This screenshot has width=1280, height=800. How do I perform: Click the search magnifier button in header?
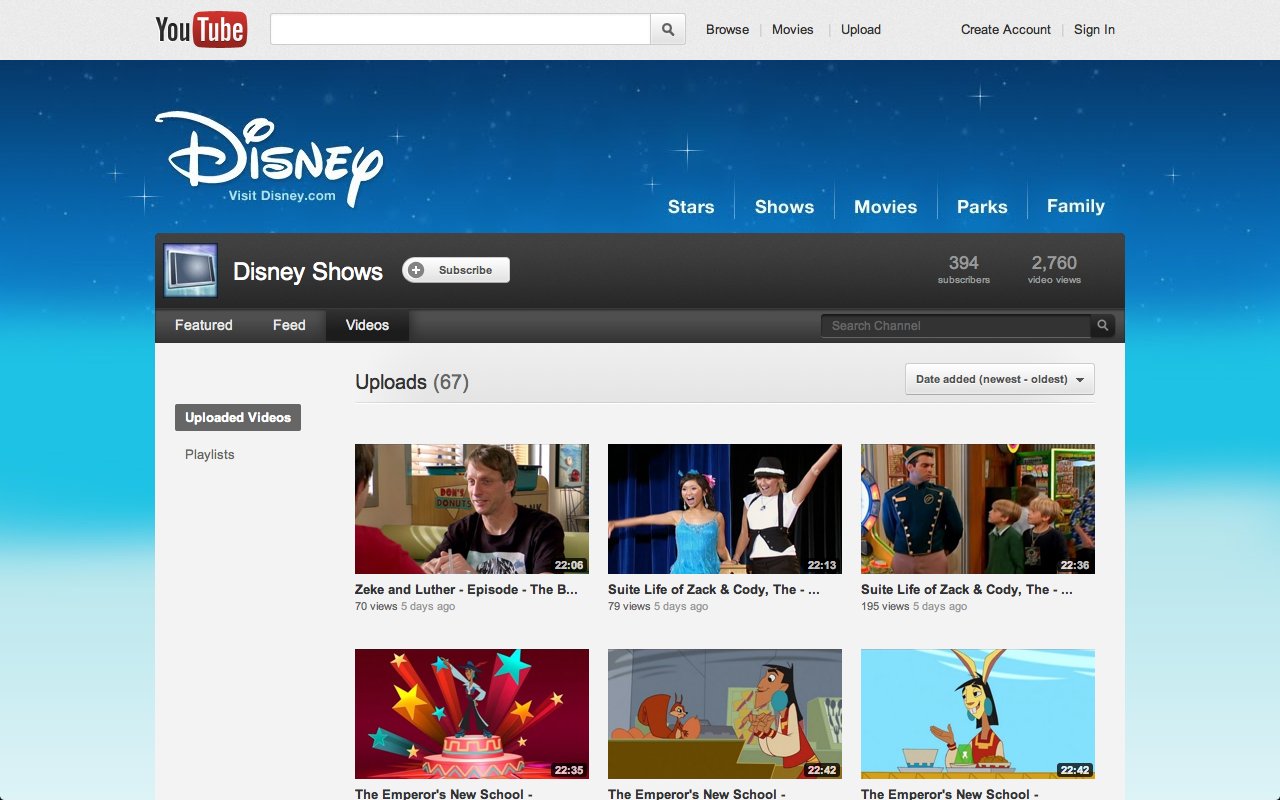tap(668, 29)
